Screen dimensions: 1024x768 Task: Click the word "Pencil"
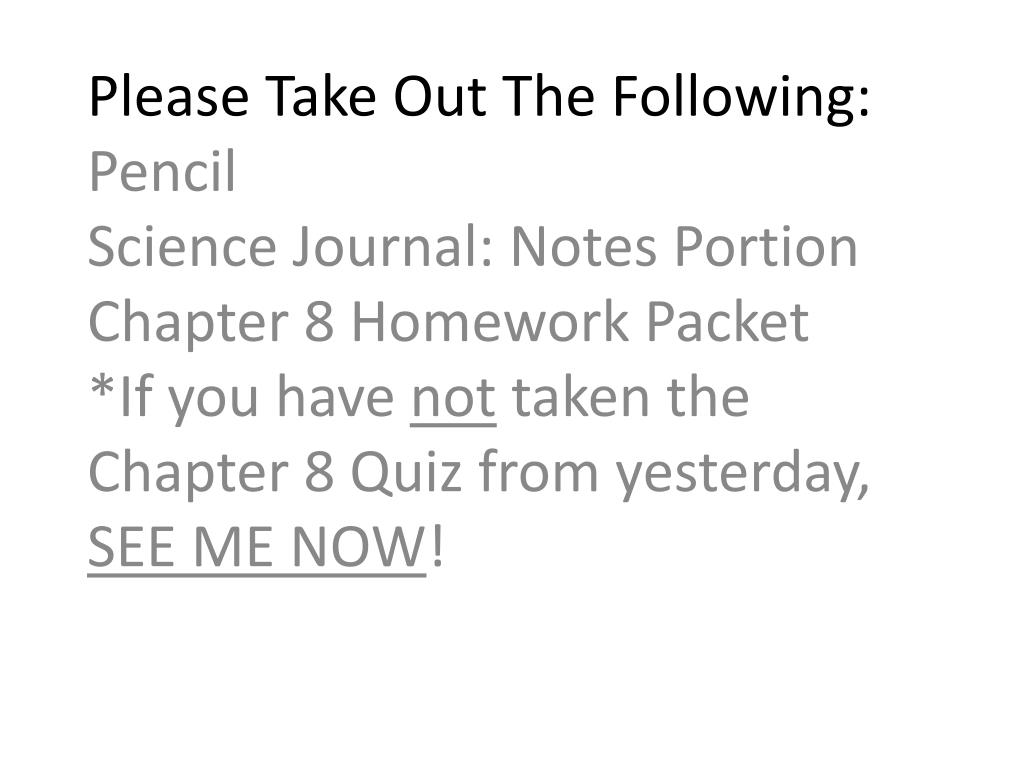point(162,170)
